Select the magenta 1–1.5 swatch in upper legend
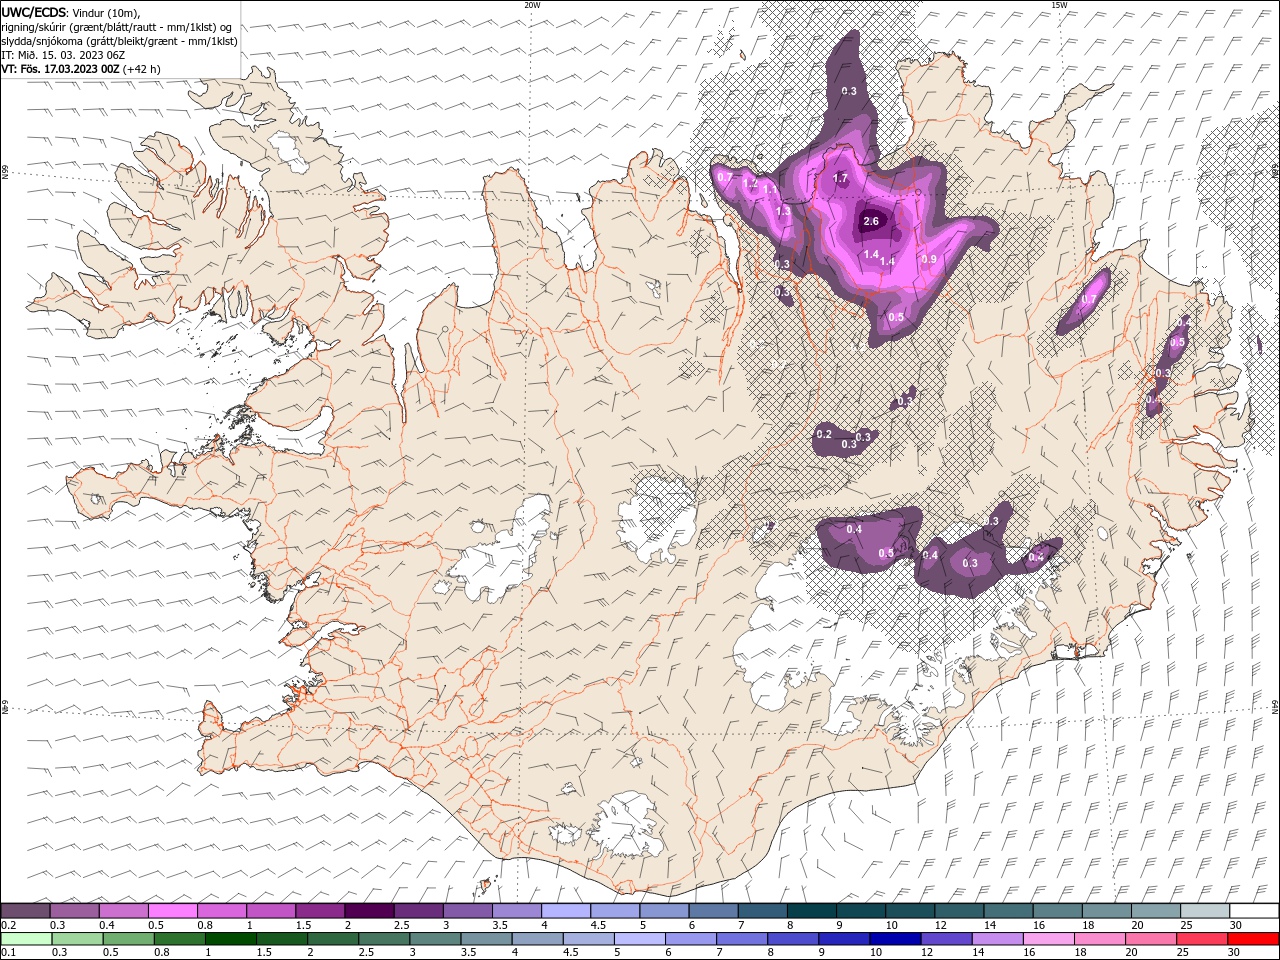This screenshot has height=960, width=1280. coord(271,910)
